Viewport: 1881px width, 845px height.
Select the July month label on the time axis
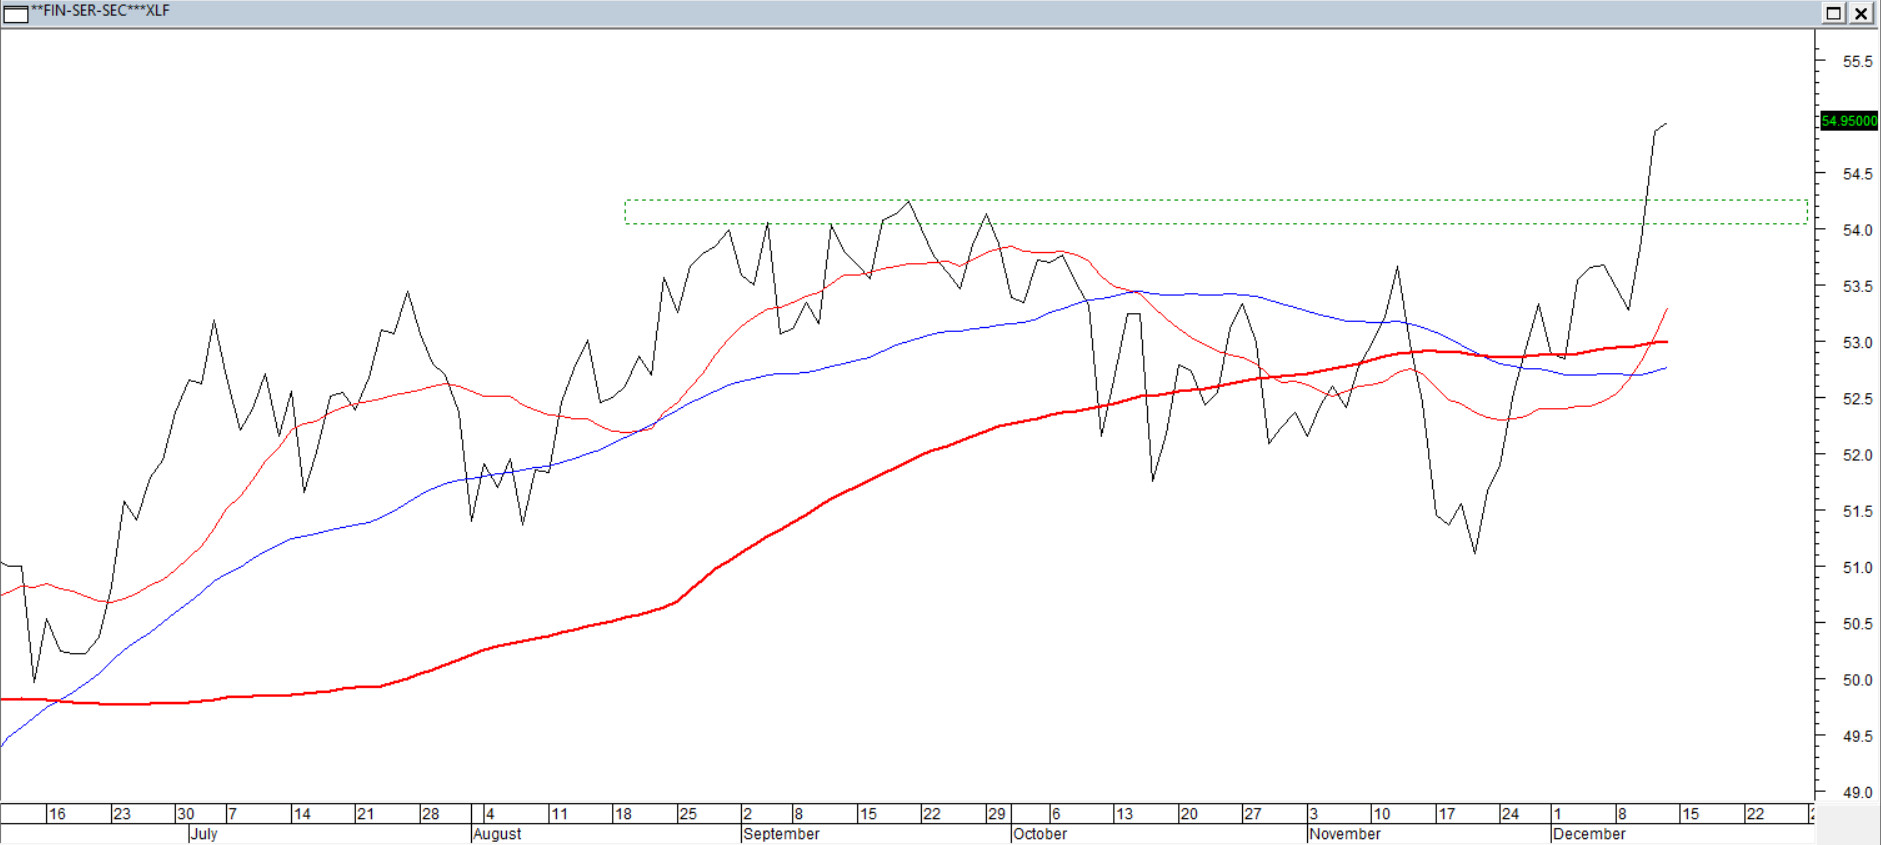[204, 834]
